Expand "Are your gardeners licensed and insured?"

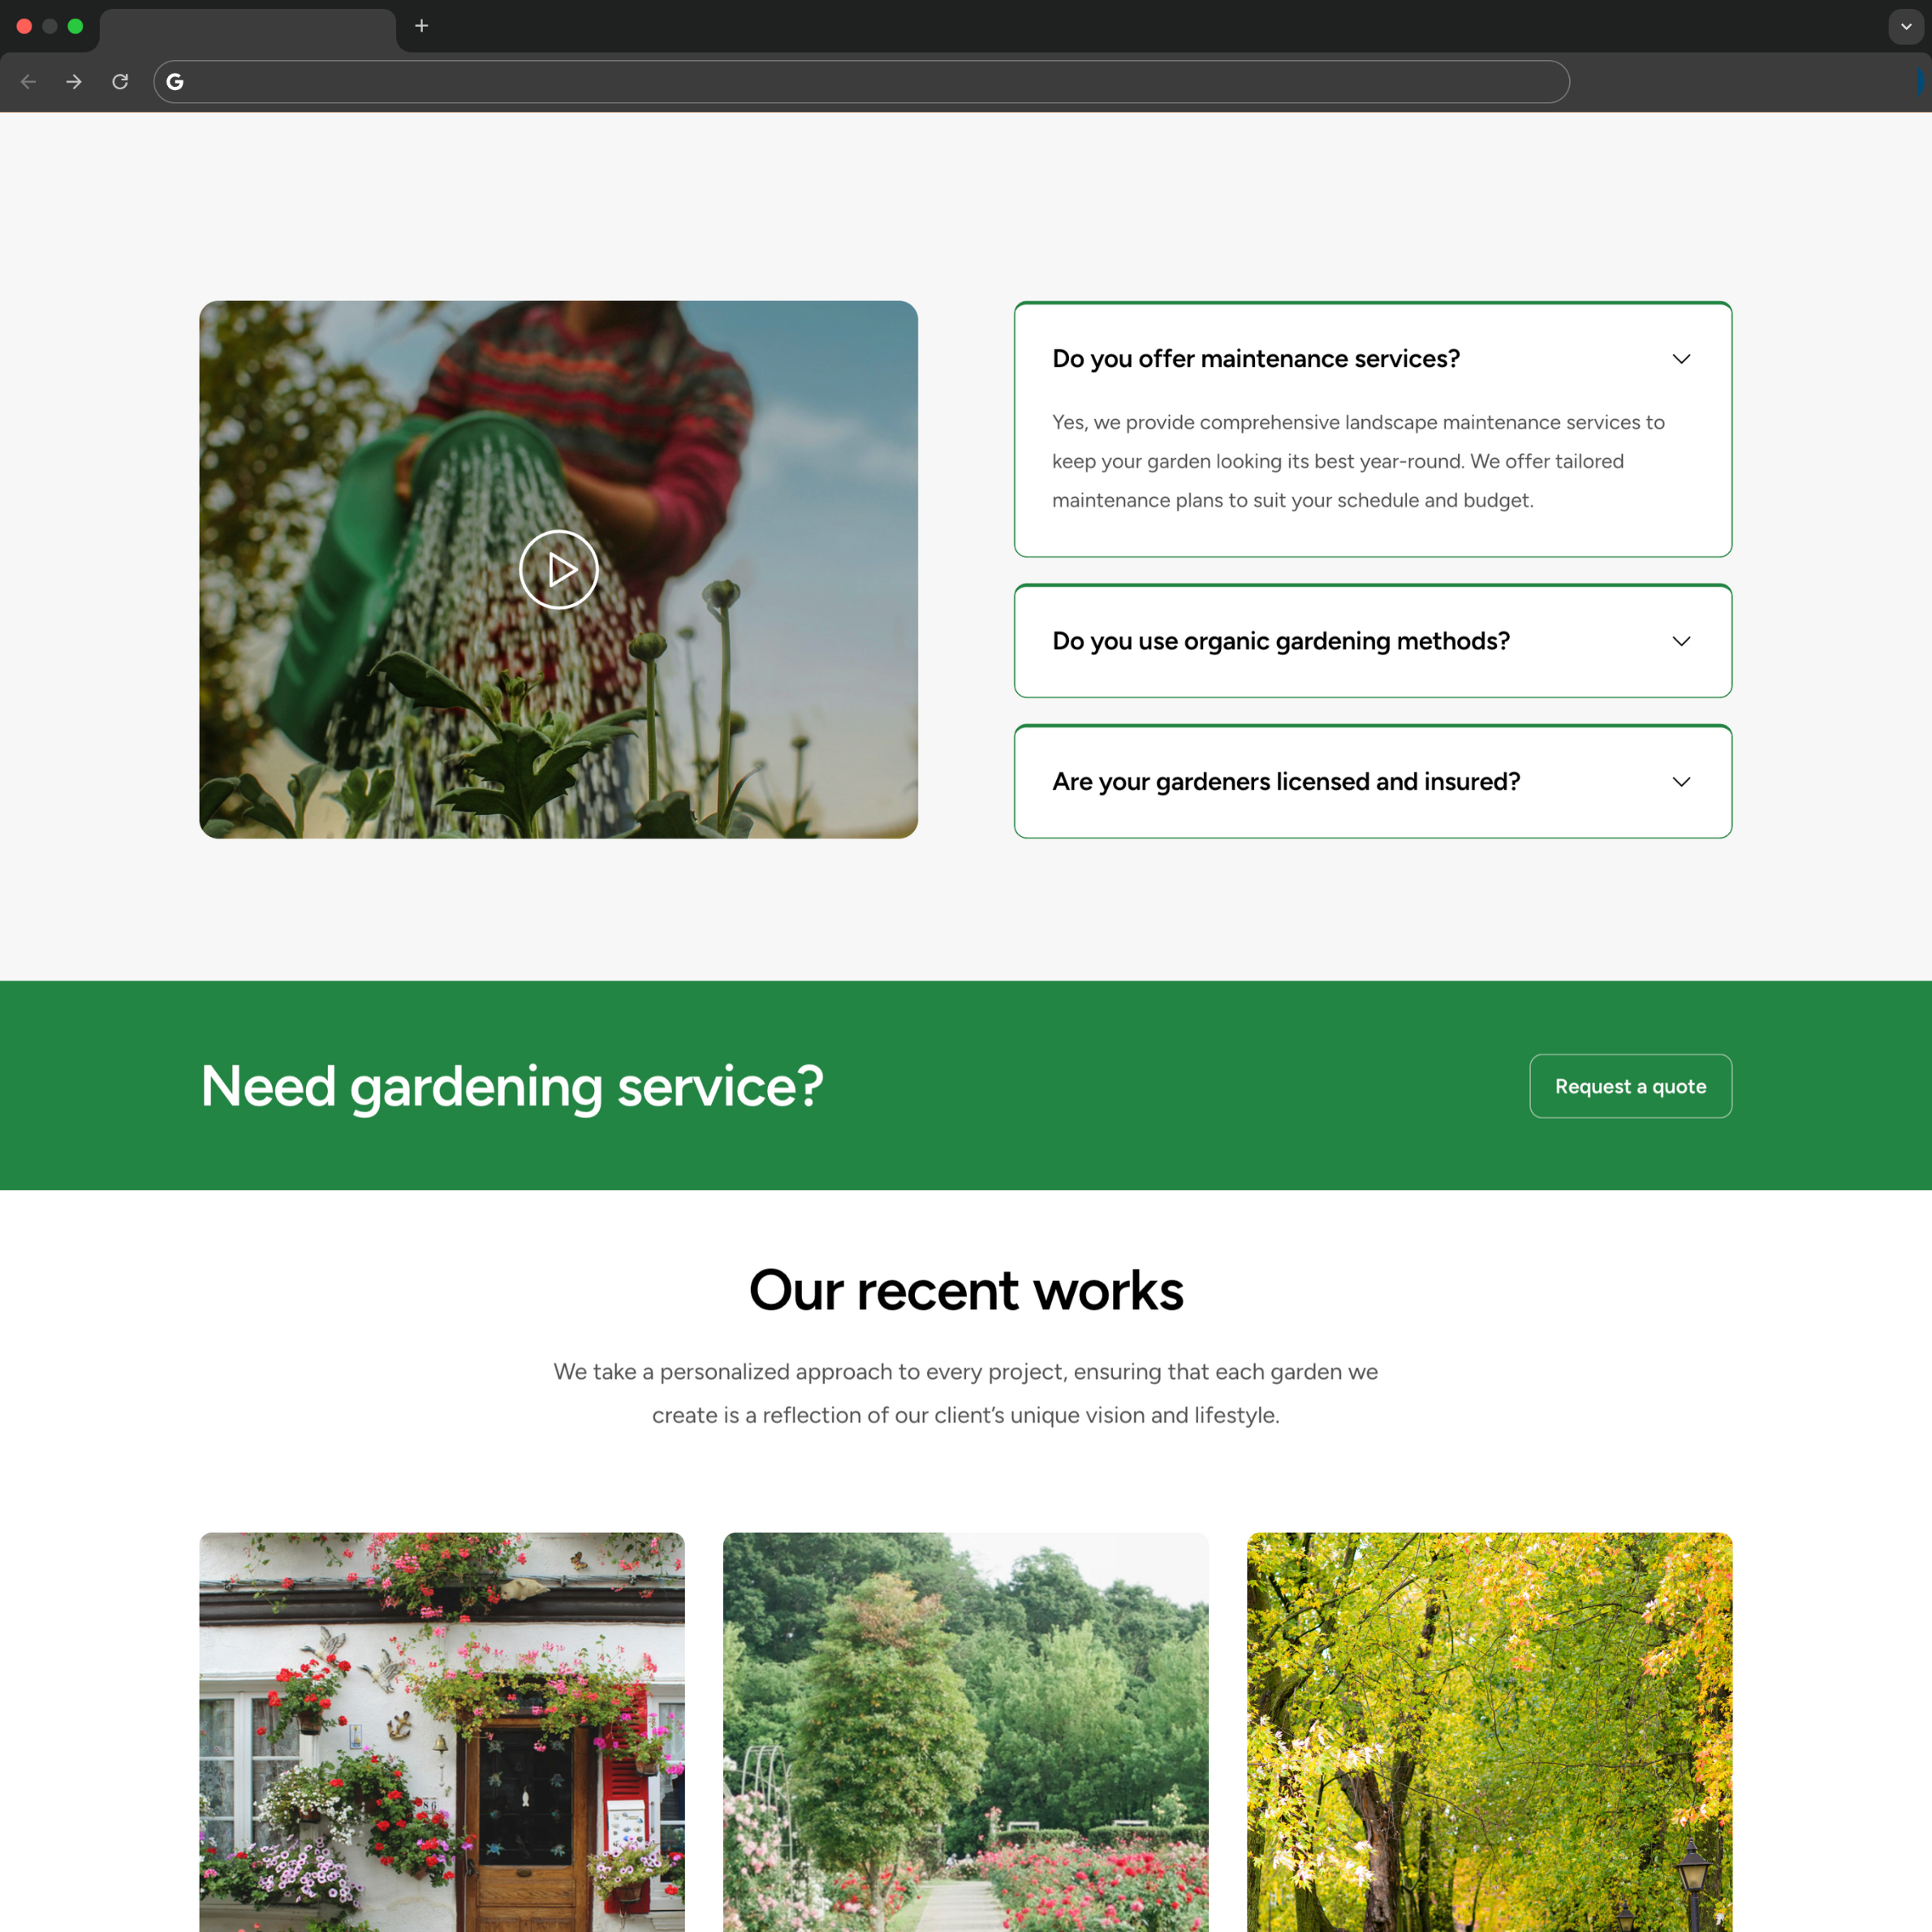point(1681,782)
